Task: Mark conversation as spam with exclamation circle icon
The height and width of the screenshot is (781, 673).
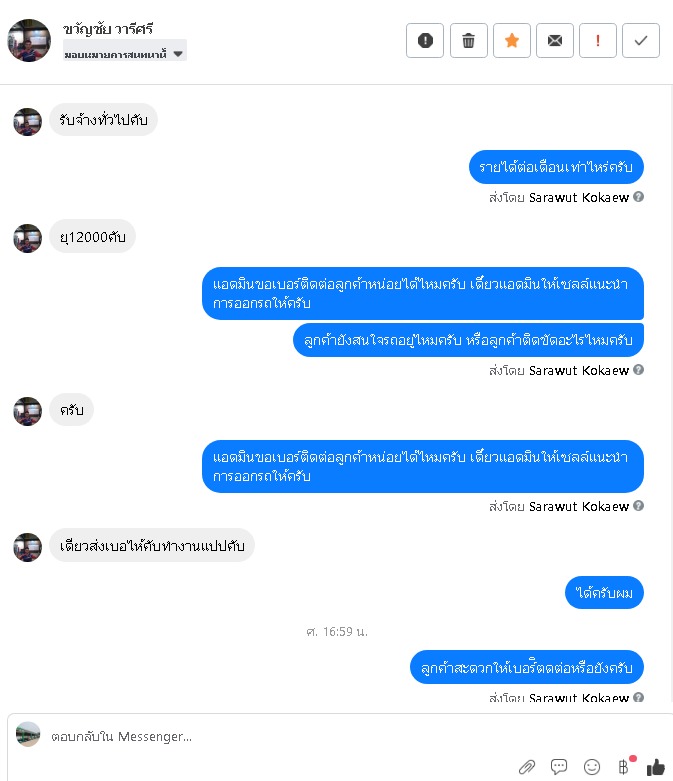Action: pos(424,40)
